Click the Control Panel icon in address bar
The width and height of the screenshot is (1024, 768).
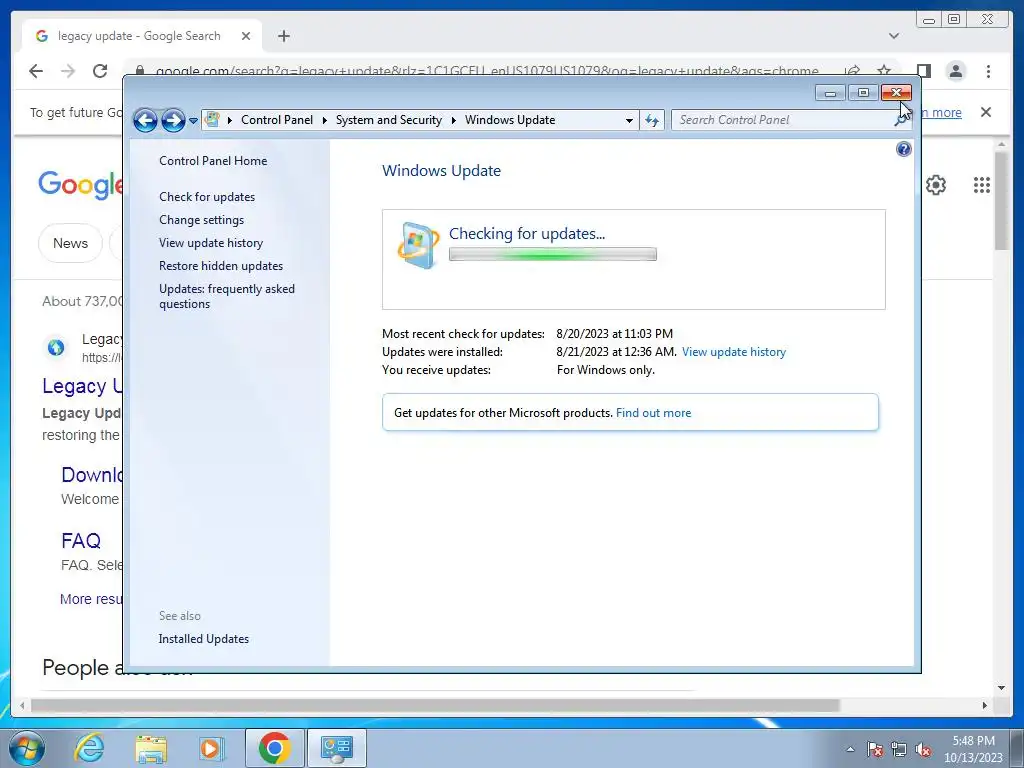212,120
